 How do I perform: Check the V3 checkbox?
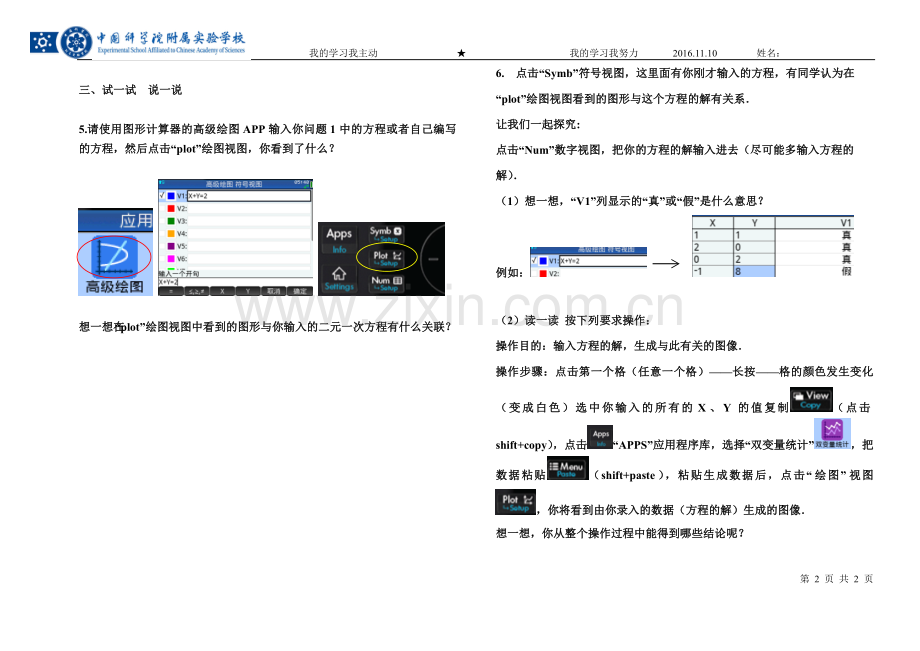[162, 221]
